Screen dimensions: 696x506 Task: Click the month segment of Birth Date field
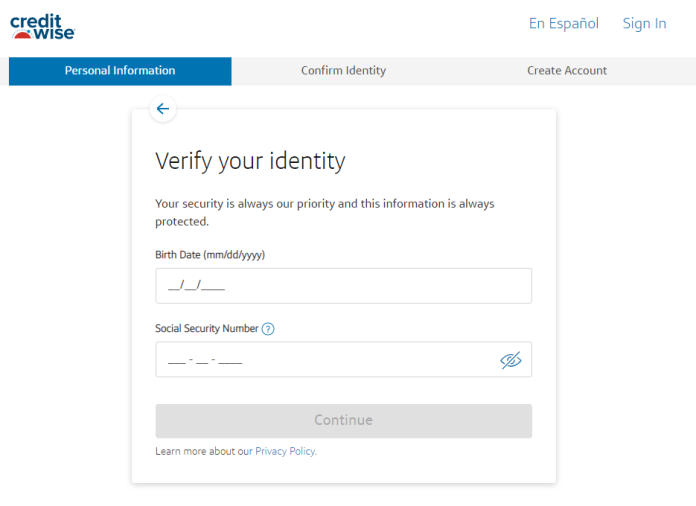[173, 286]
